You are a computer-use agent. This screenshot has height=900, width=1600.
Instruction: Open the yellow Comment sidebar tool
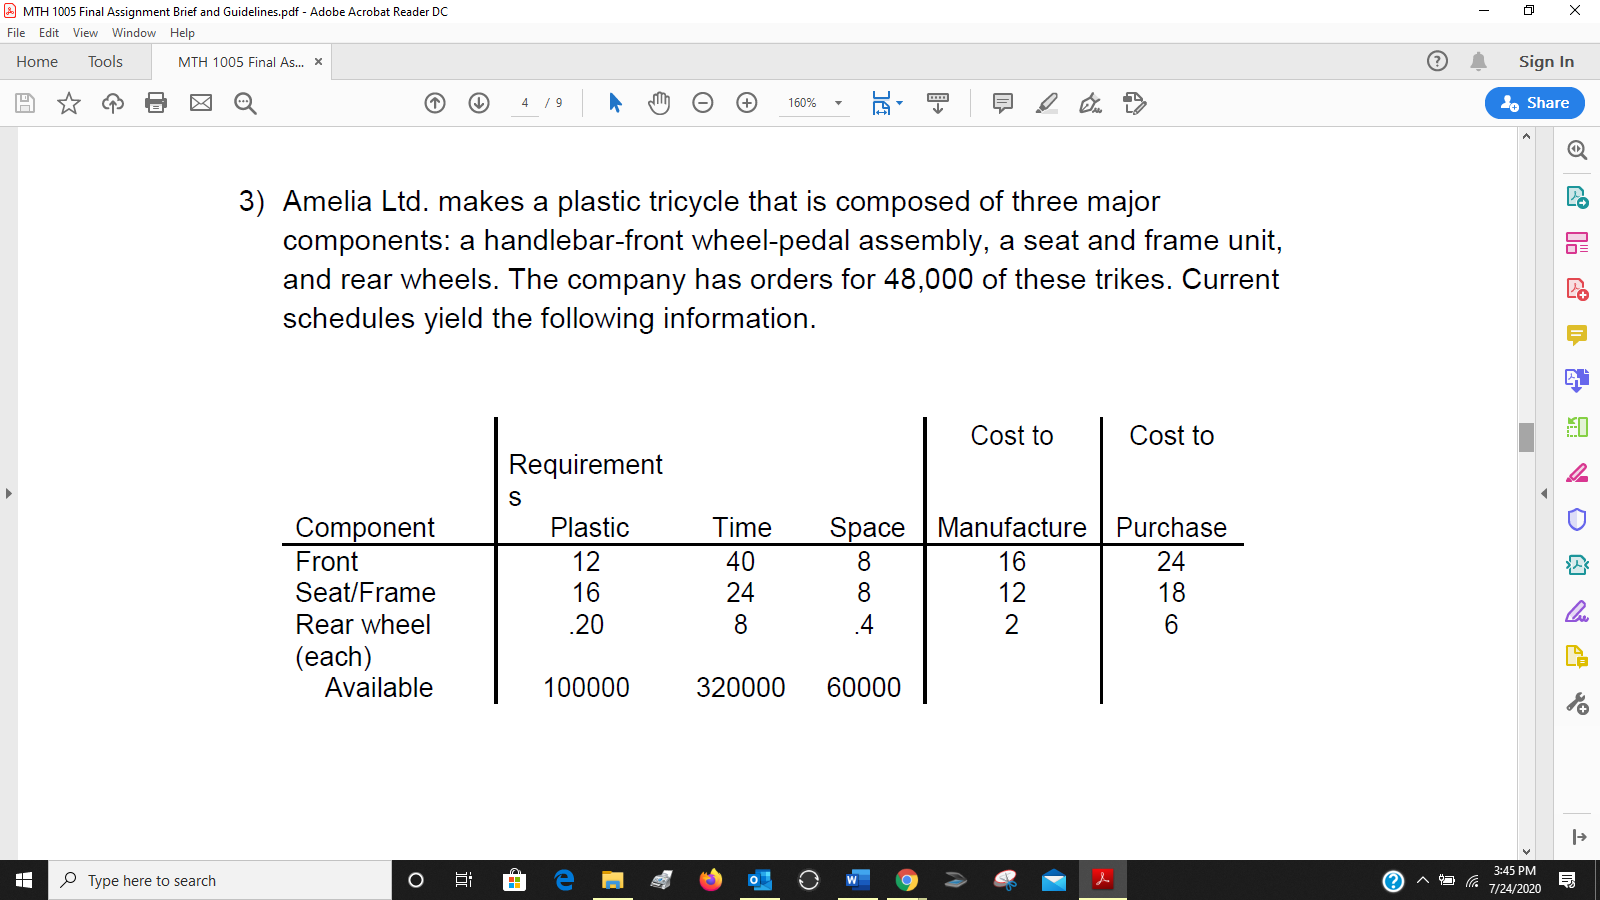coord(1577,335)
